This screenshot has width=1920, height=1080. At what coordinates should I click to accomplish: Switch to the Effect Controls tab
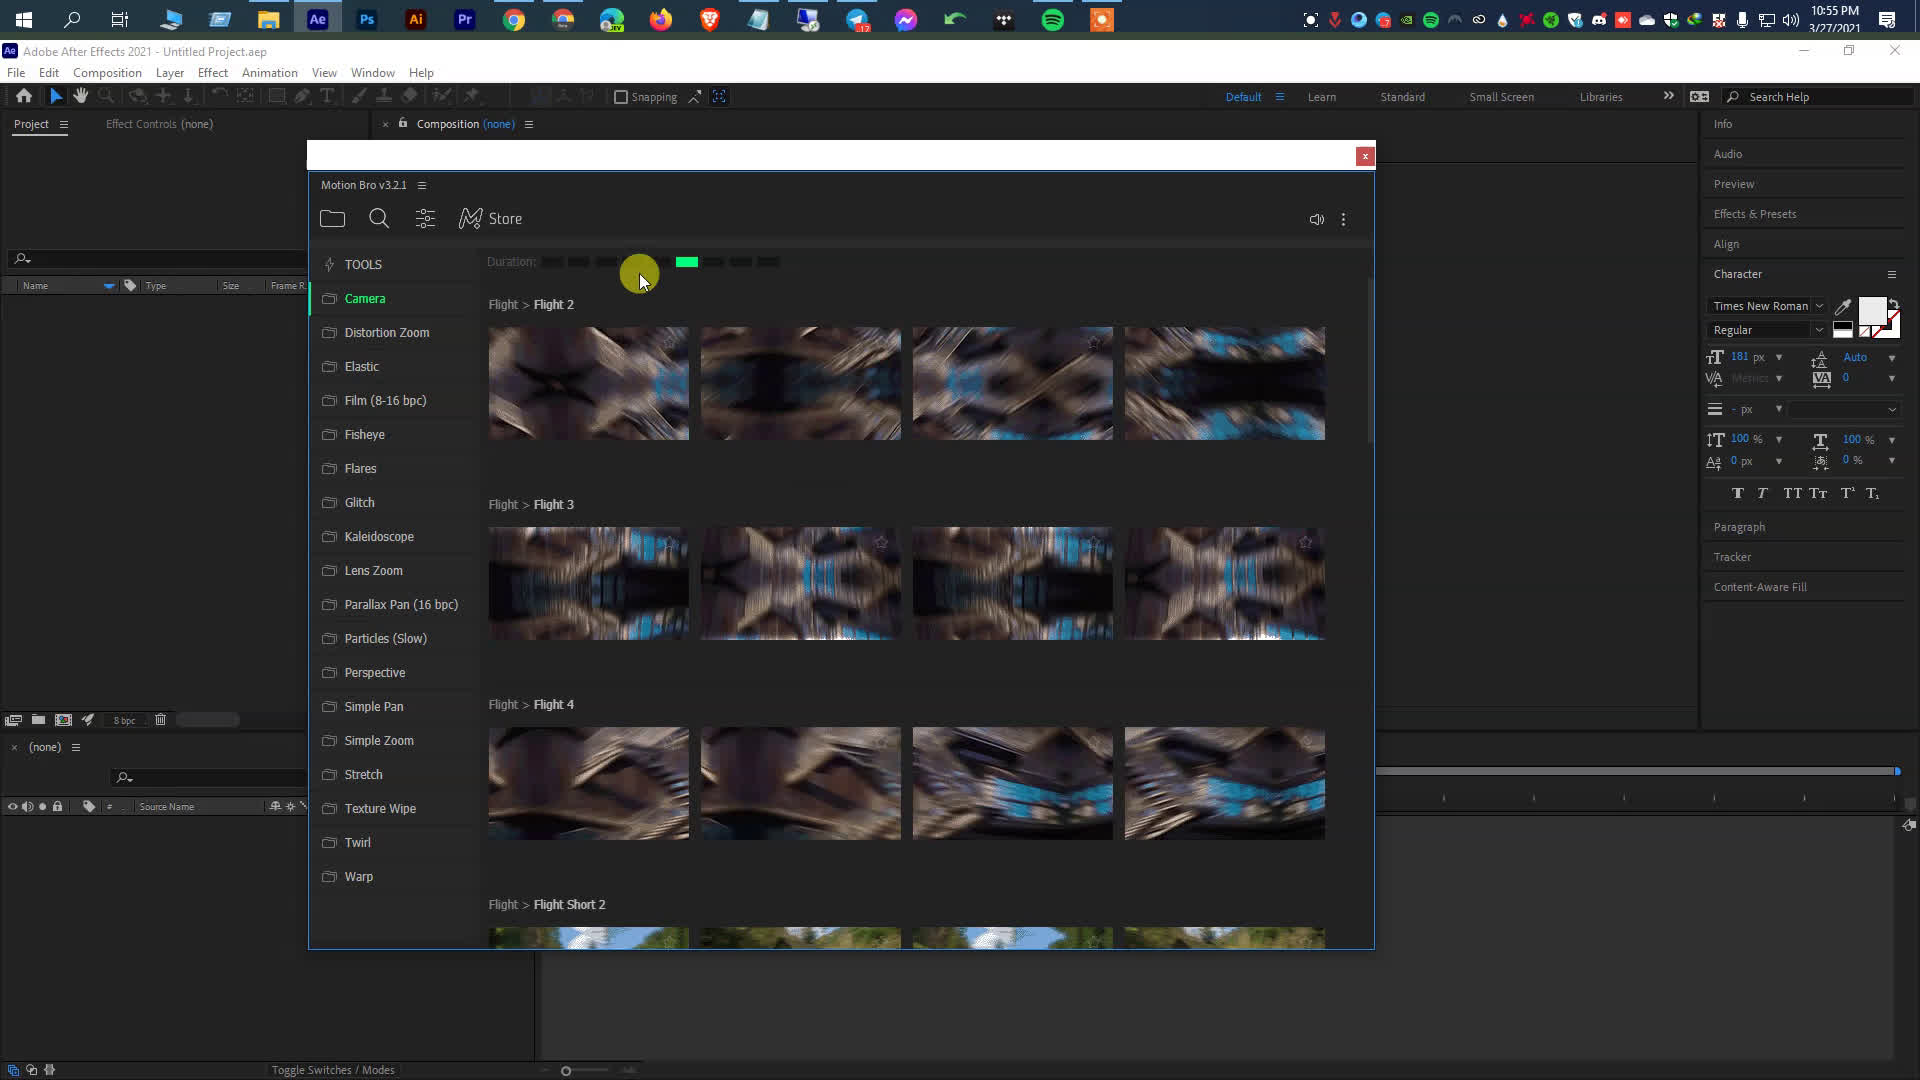[x=158, y=123]
